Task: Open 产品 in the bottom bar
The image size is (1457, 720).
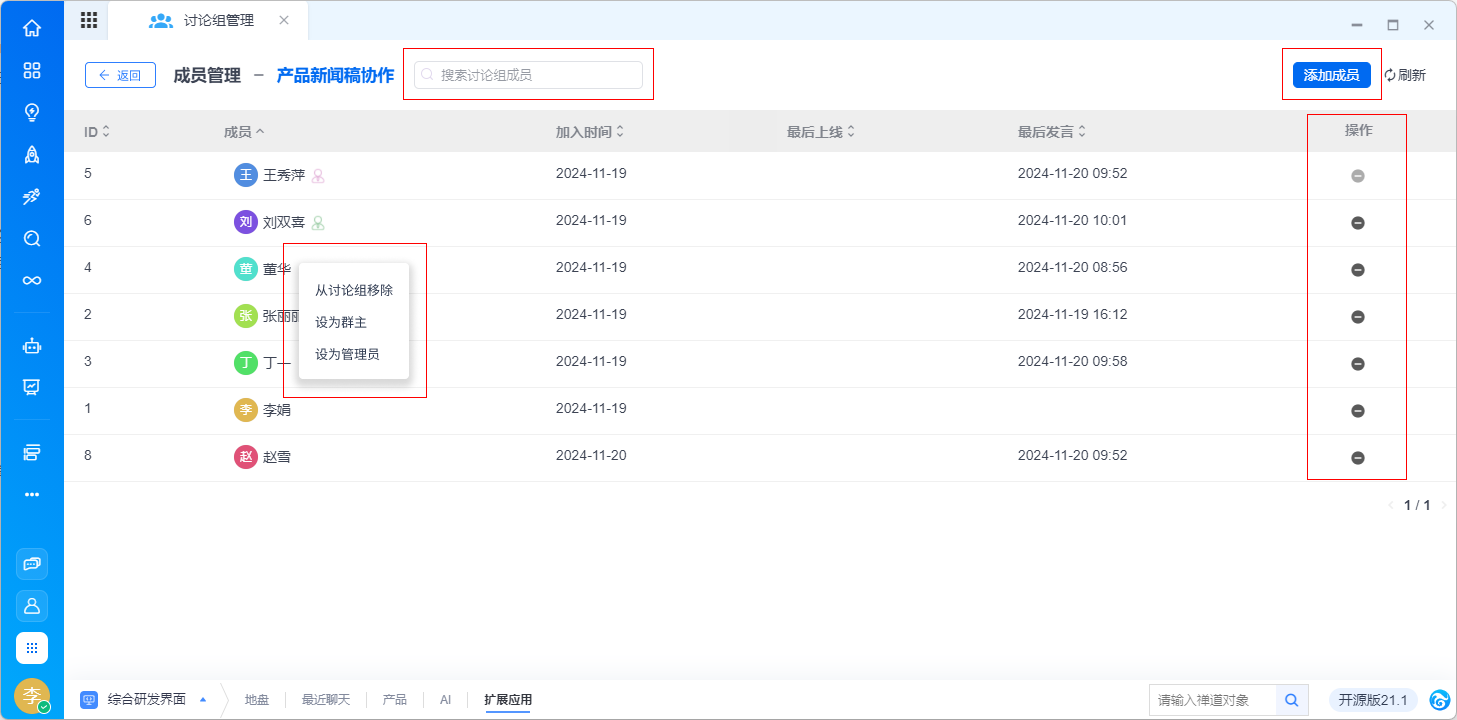Action: click(395, 700)
